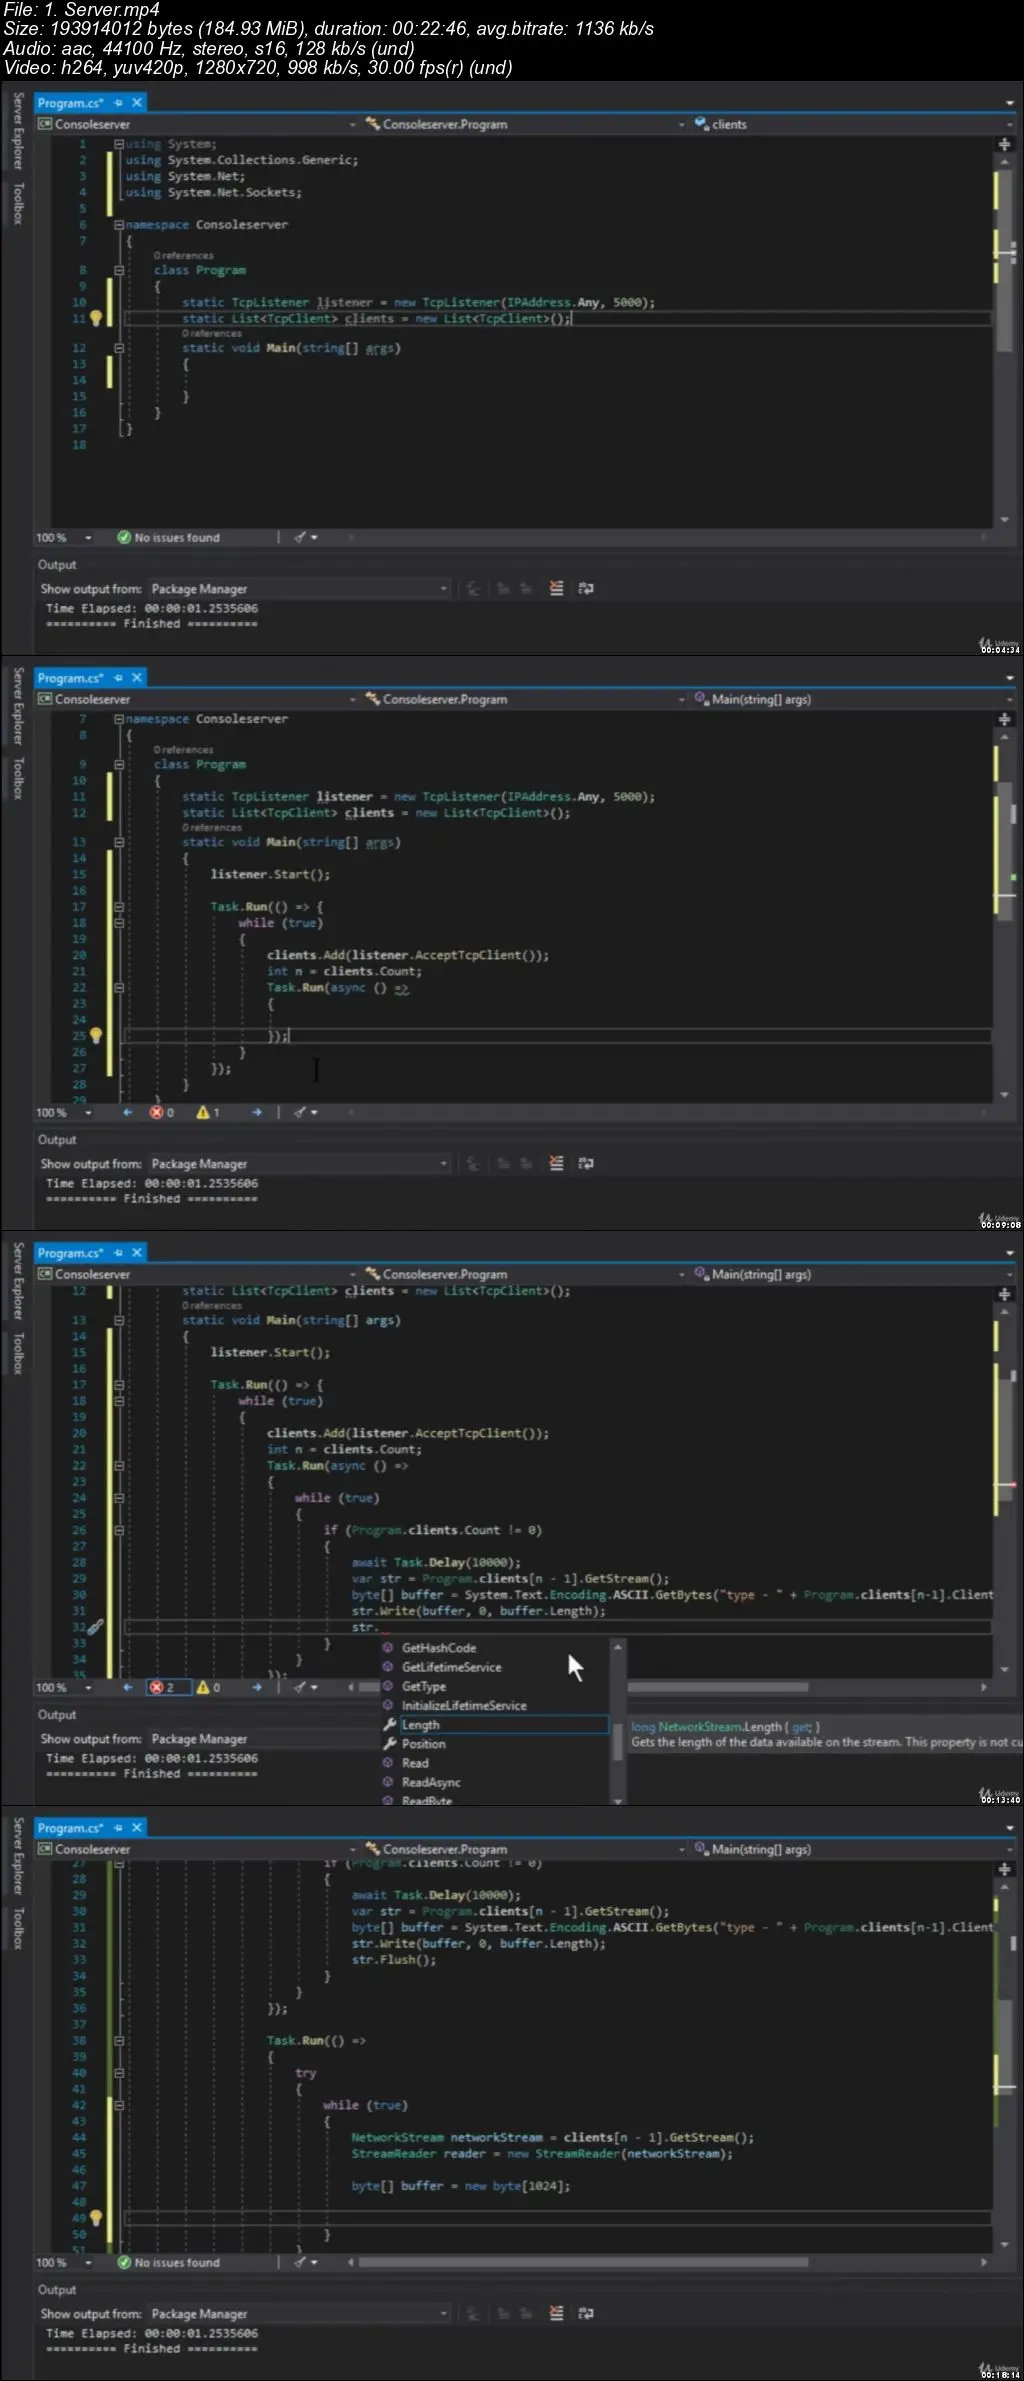Collapse the try block at line 40

[118, 2073]
